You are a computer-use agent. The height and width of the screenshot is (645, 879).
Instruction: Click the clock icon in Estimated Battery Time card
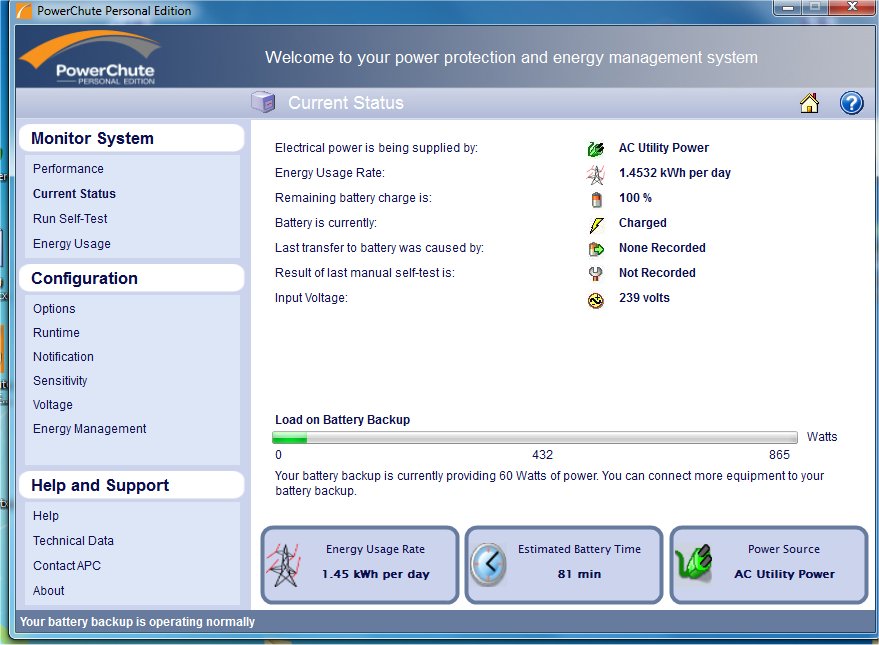(488, 564)
